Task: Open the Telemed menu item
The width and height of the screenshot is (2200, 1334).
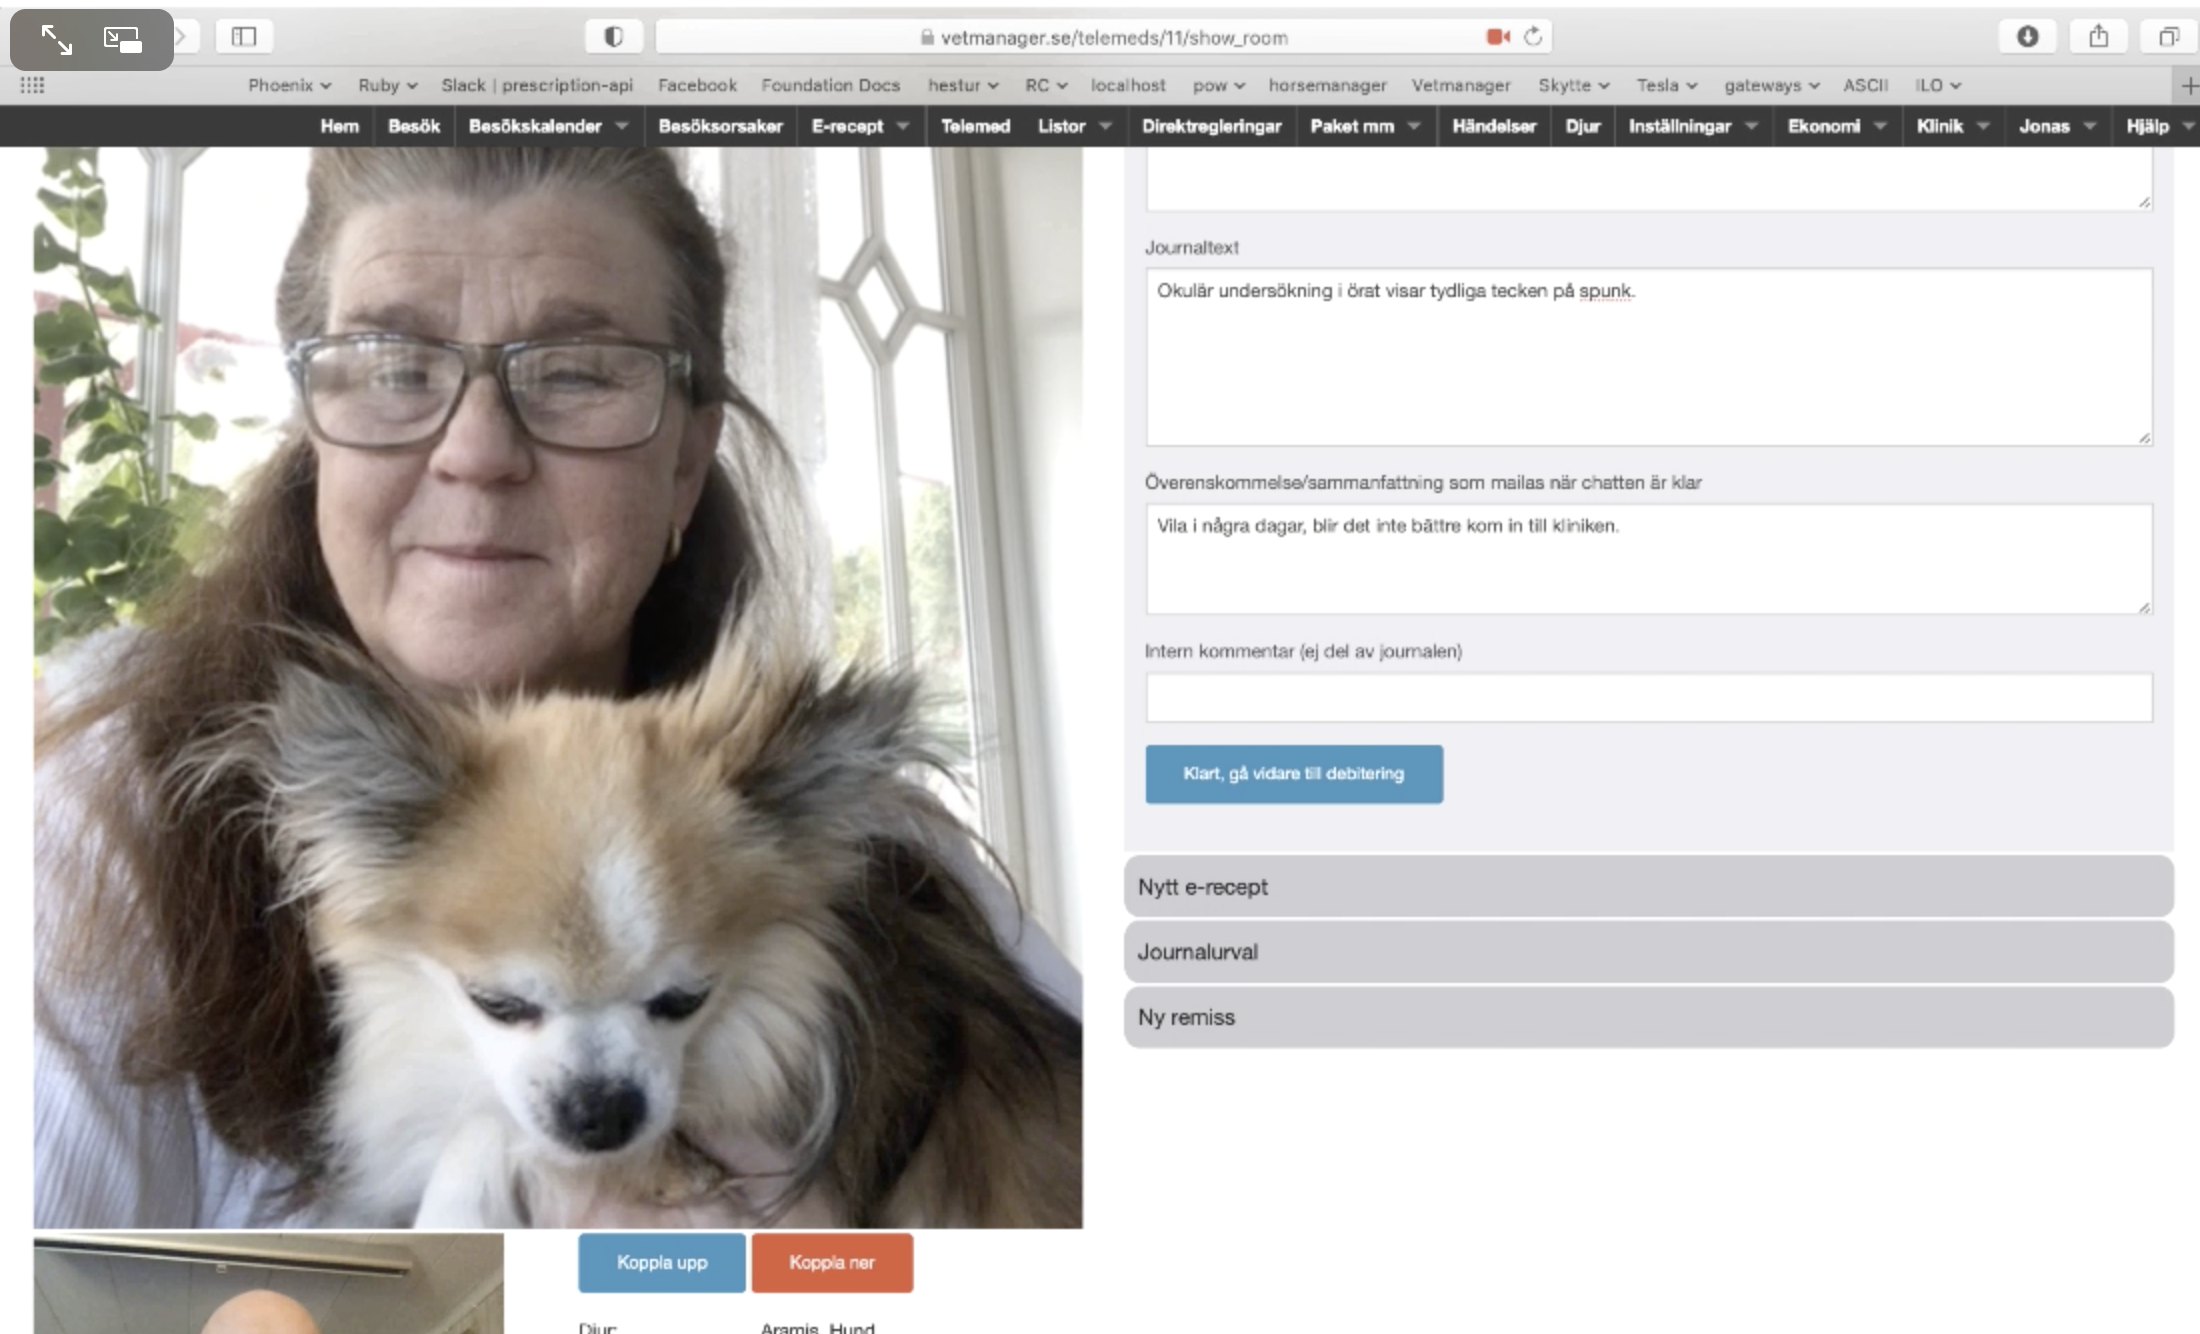Action: 975,126
